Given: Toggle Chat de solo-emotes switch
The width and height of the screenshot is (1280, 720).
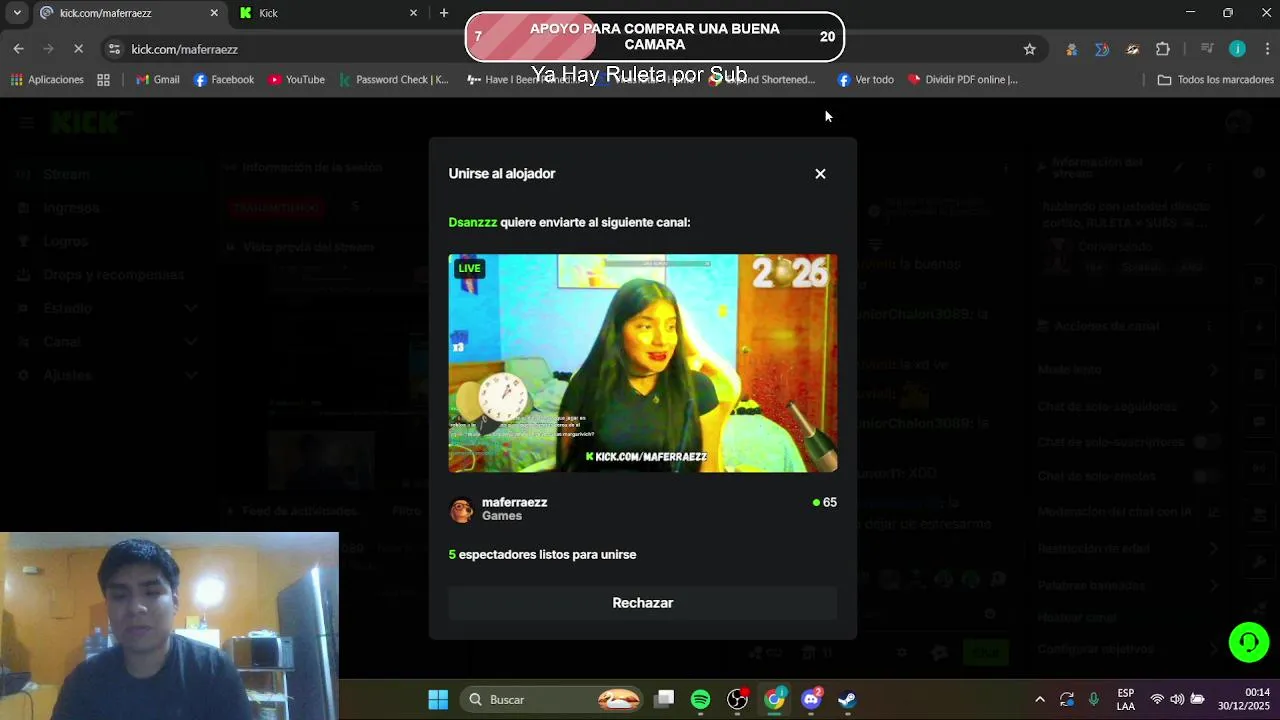Looking at the screenshot, I should pyautogui.click(x=1207, y=476).
